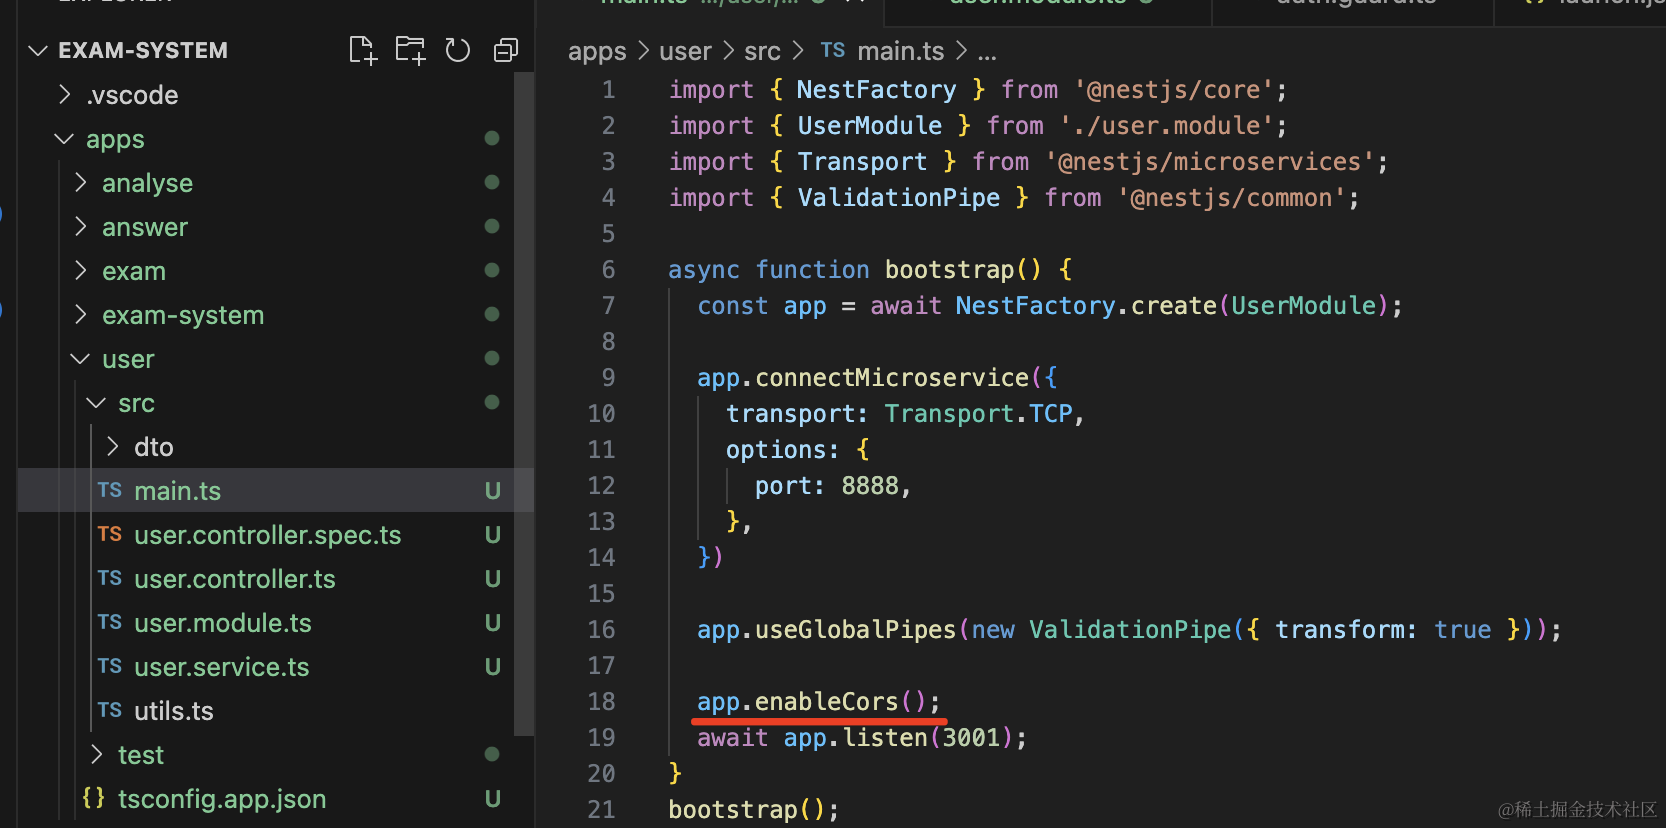Viewport: 1666px width, 828px height.
Task: Open main.ts in the file tree
Action: (x=178, y=491)
